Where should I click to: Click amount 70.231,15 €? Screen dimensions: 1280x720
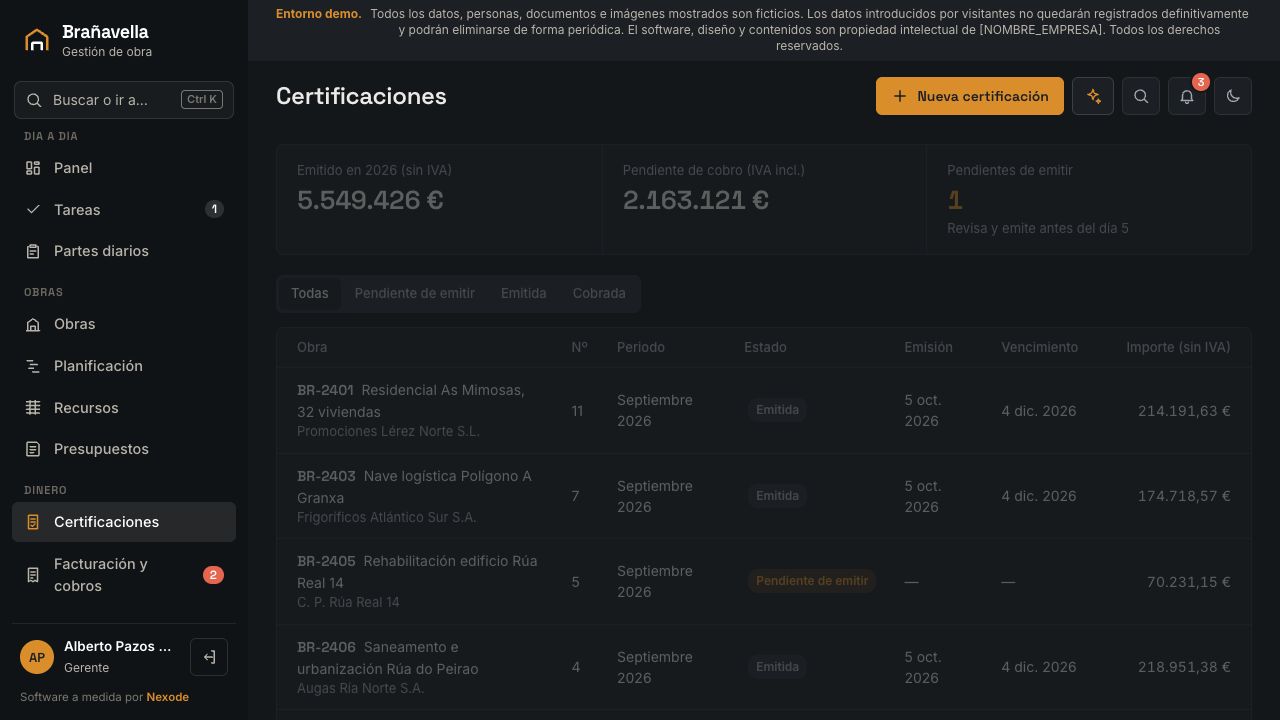coord(1189,582)
